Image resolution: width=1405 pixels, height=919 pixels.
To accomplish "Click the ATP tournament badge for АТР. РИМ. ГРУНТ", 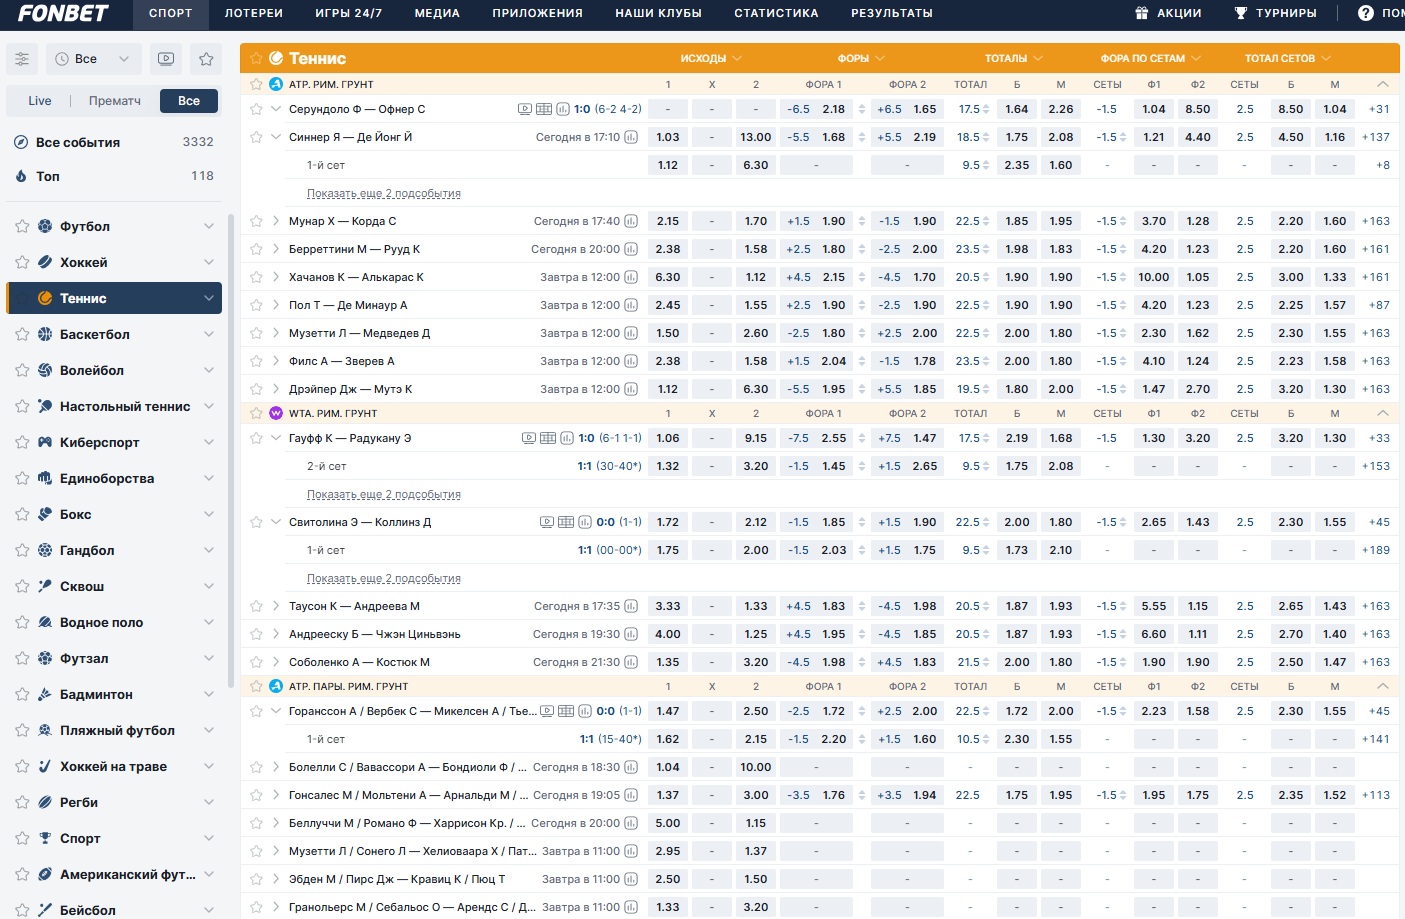I will click(x=276, y=84).
